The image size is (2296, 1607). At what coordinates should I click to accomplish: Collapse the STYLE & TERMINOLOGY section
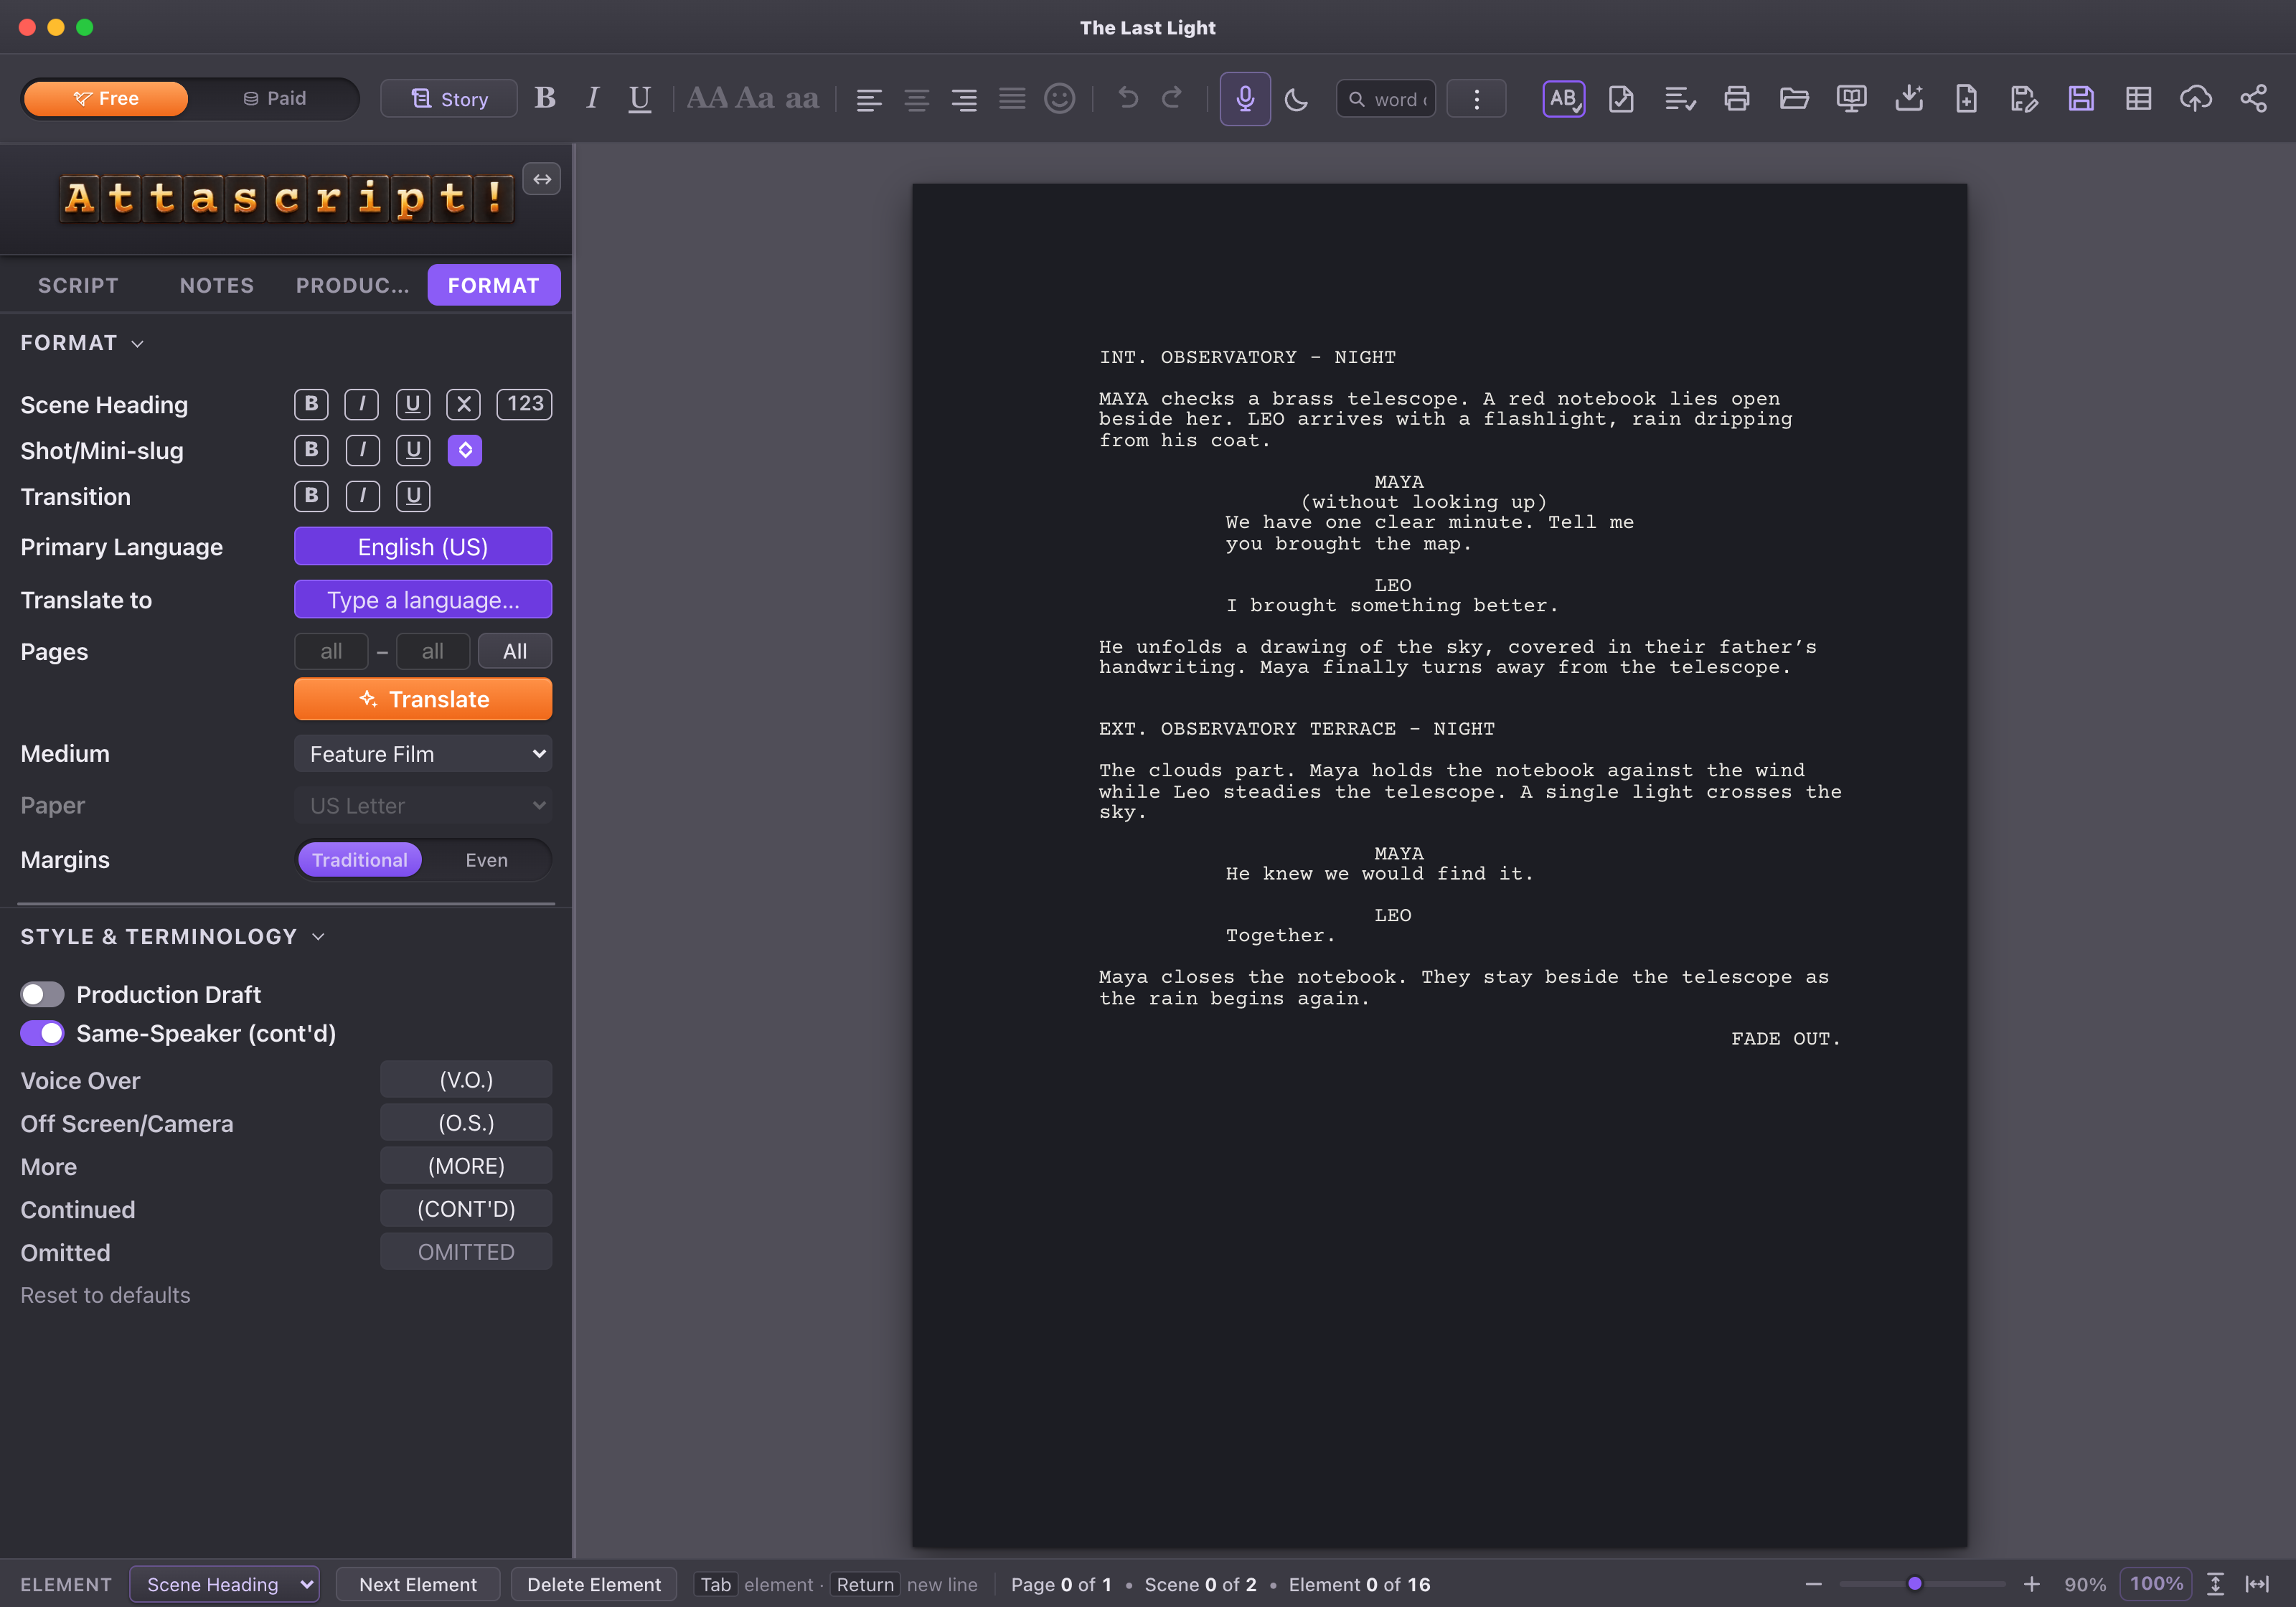(318, 937)
